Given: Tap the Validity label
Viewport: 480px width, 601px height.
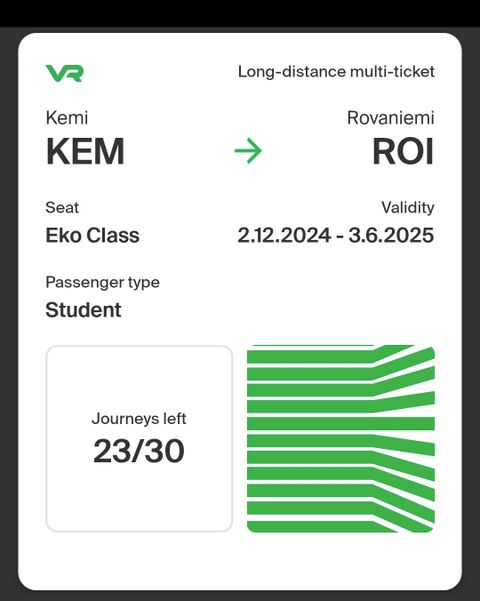Looking at the screenshot, I should pyautogui.click(x=408, y=207).
